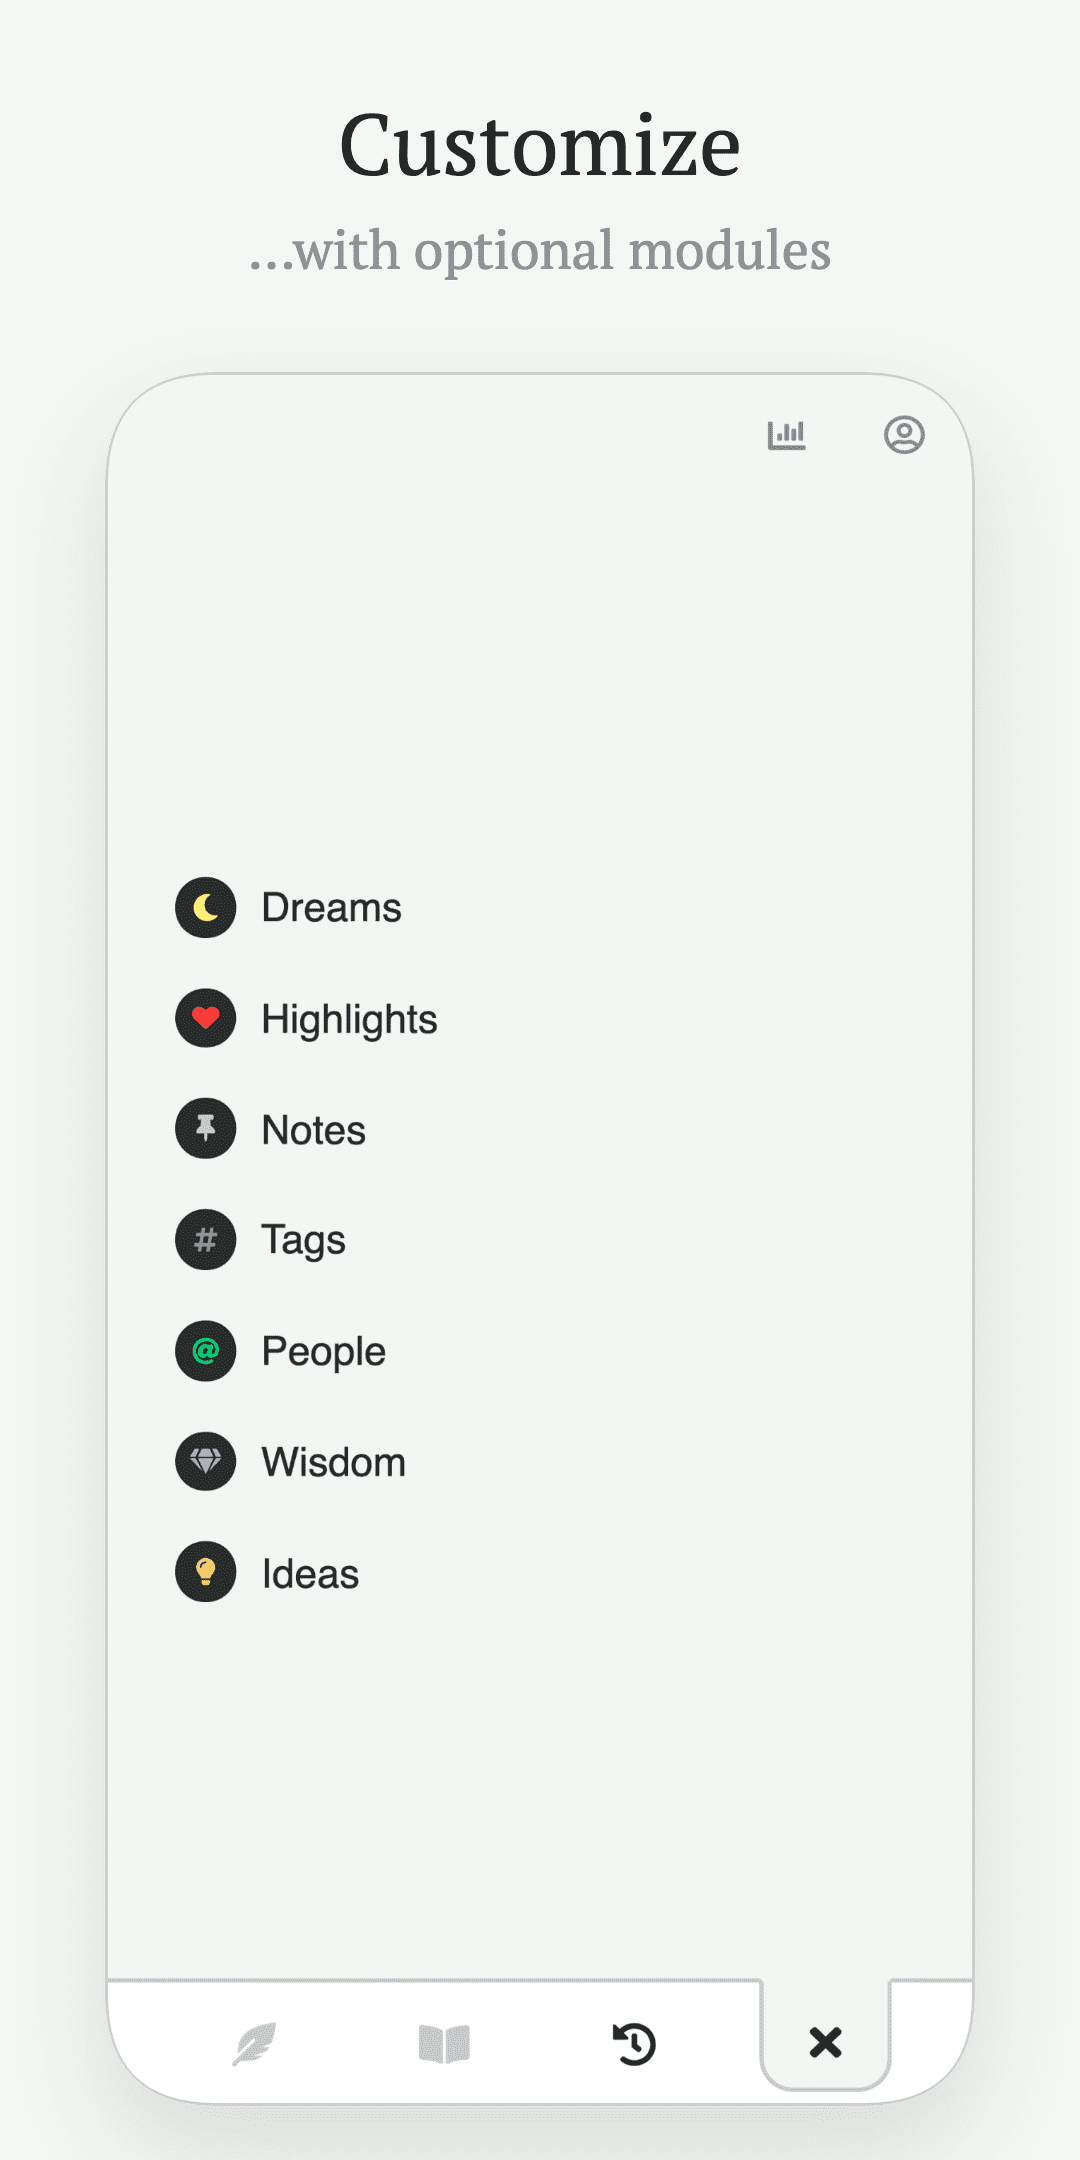This screenshot has width=1080, height=2160.
Task: Tap the green @ People icon
Action: pos(206,1351)
